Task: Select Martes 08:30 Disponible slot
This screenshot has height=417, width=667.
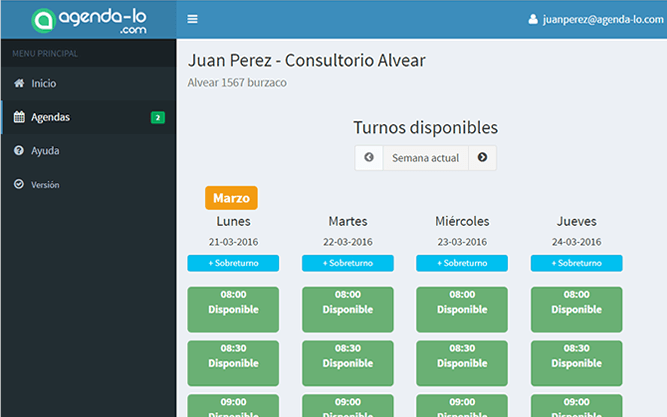Action: [x=348, y=363]
